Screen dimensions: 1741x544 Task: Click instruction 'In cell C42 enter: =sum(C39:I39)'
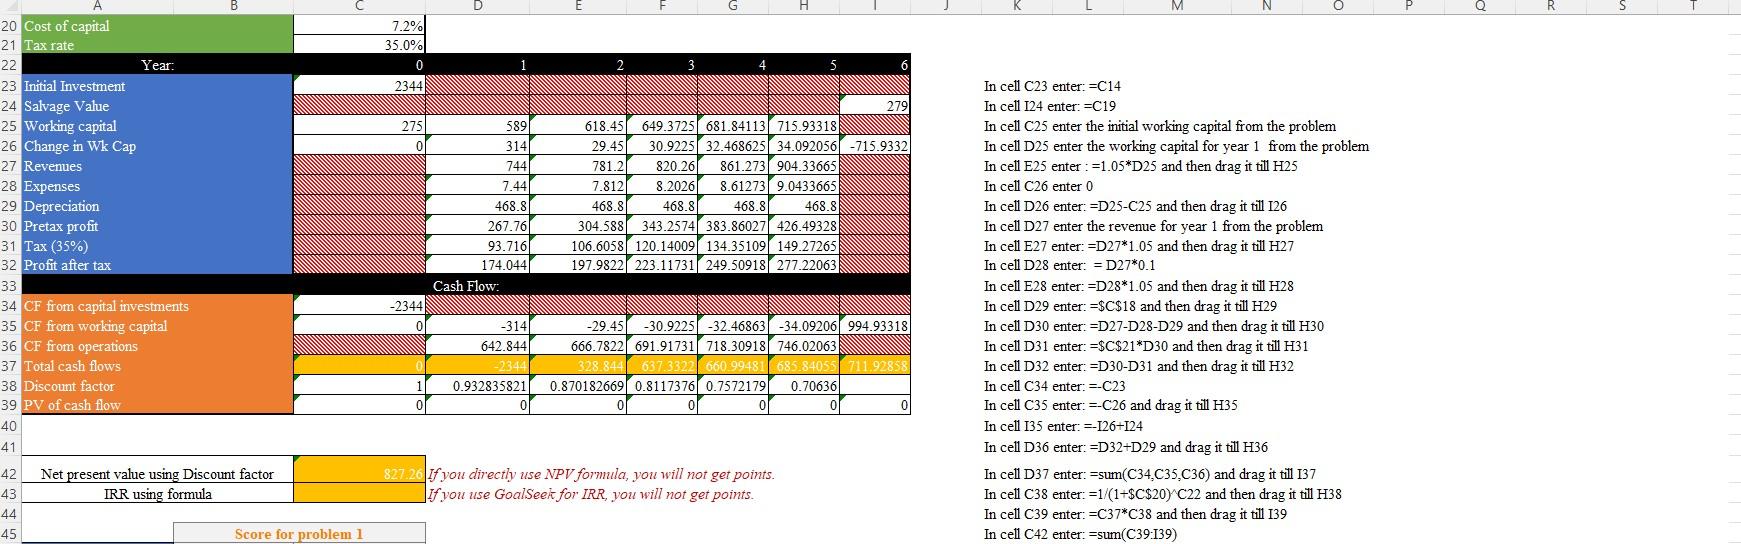coord(1082,534)
